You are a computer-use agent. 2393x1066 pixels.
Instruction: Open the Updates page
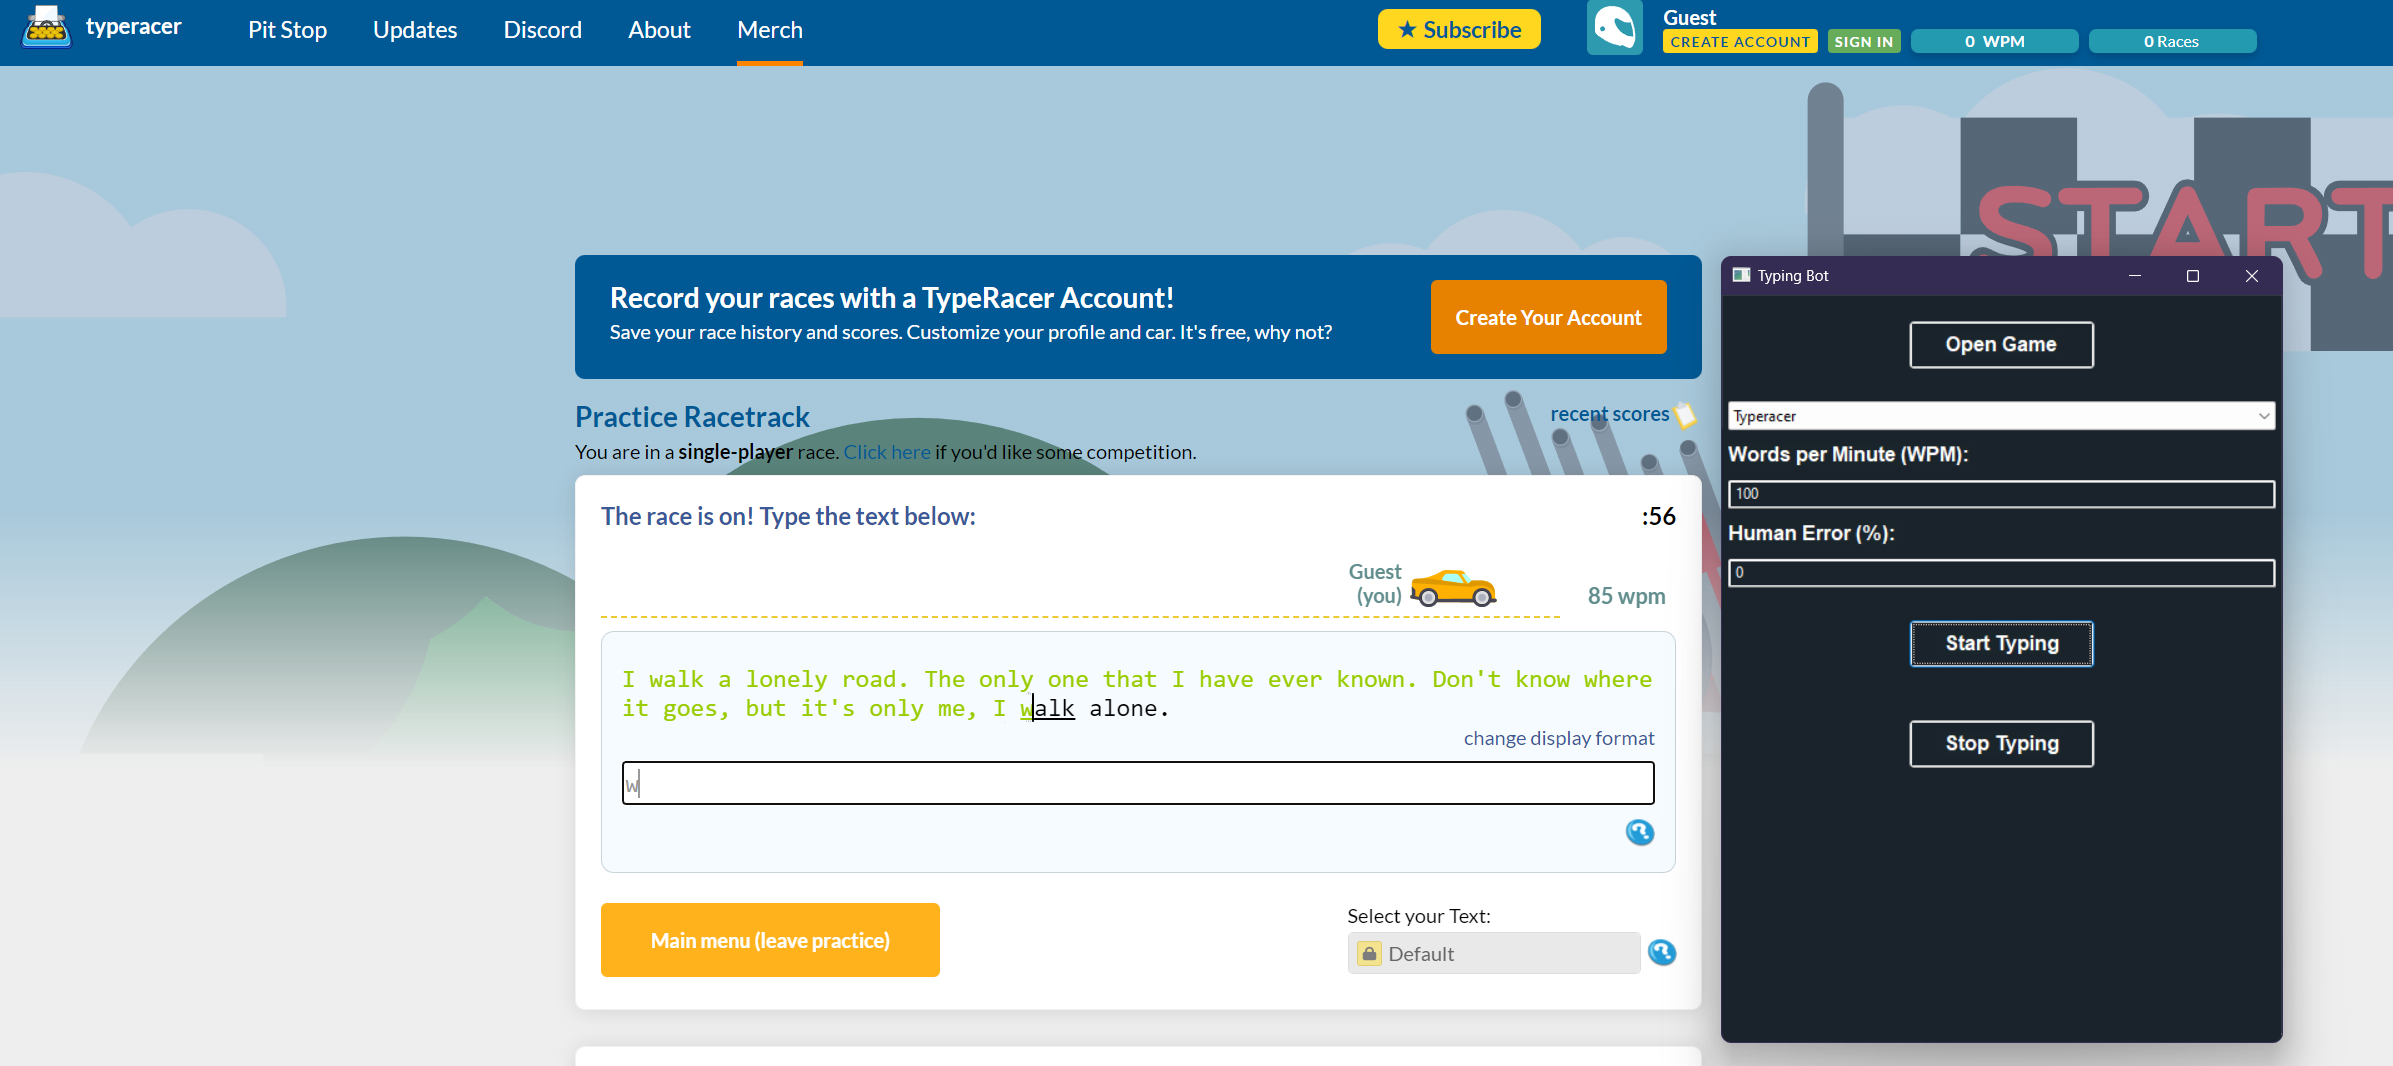click(415, 30)
